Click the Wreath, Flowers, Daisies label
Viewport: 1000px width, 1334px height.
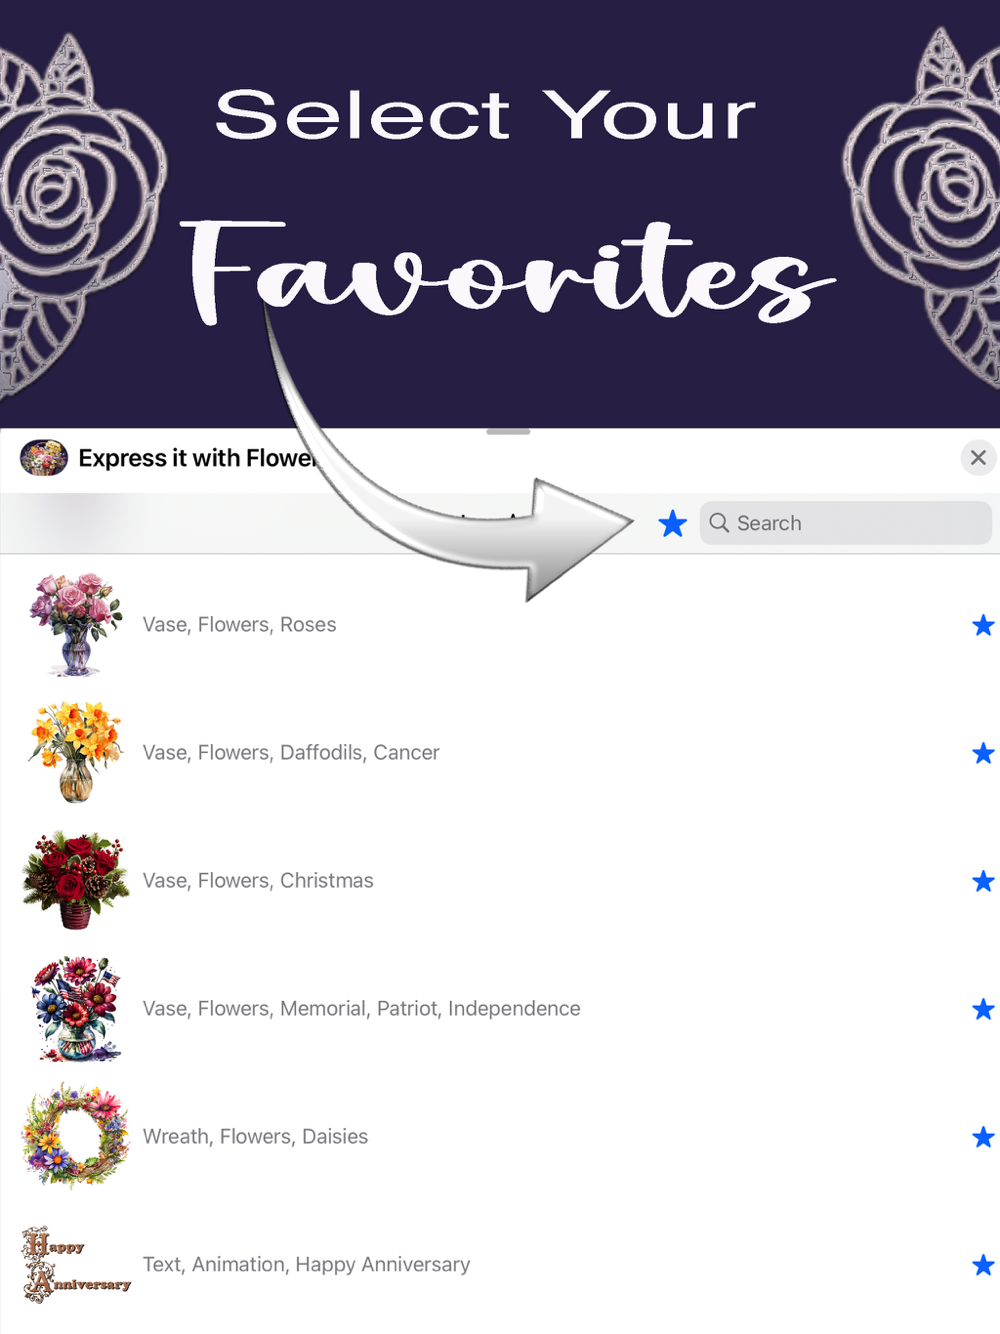pyautogui.click(x=255, y=1136)
